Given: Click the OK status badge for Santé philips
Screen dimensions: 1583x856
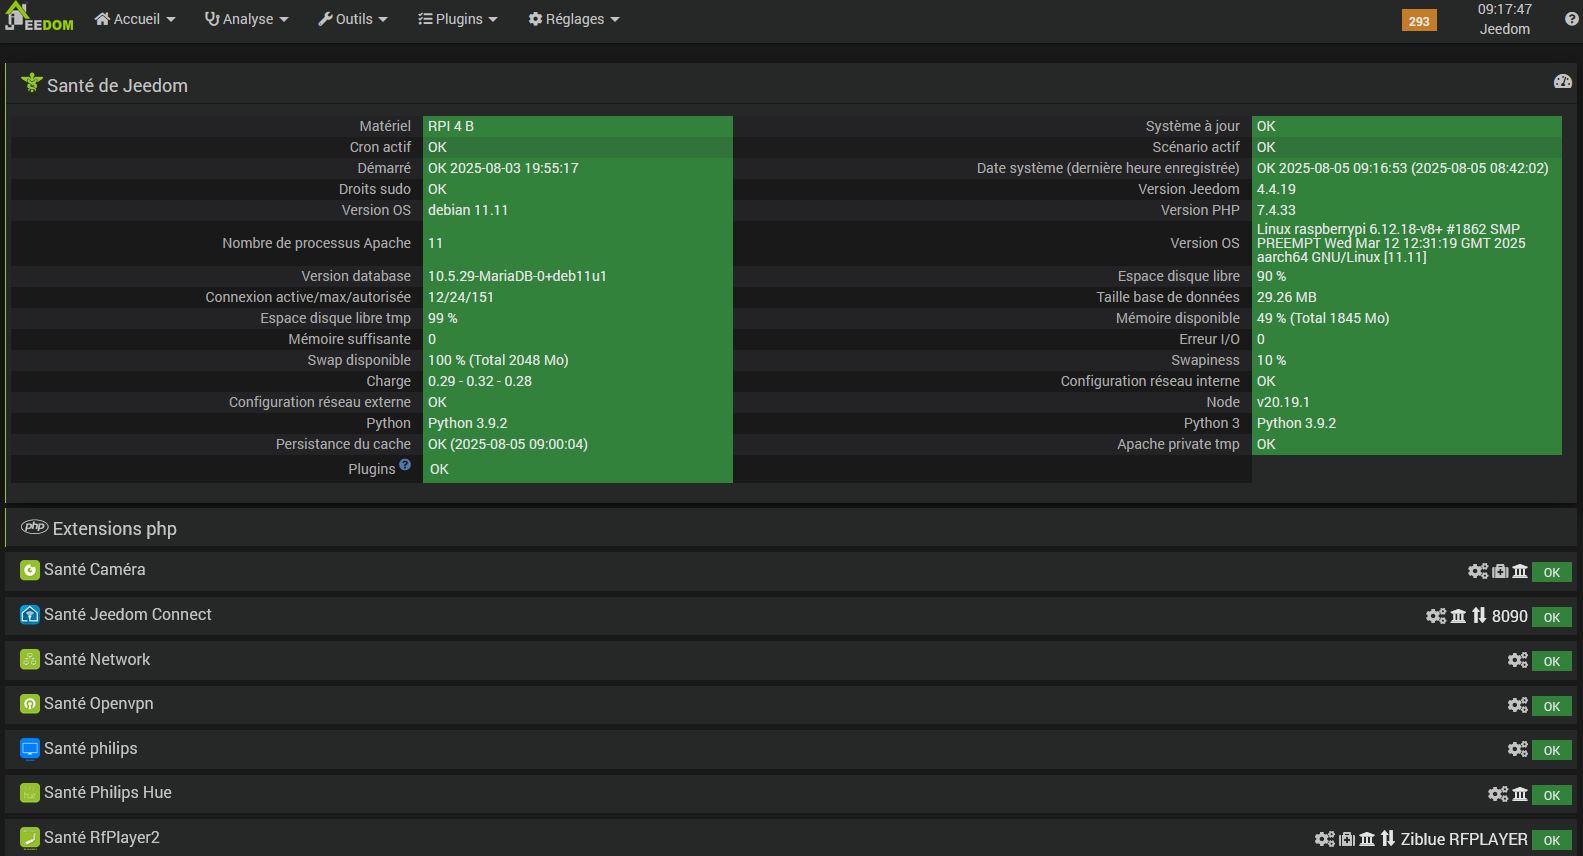Looking at the screenshot, I should tap(1551, 750).
